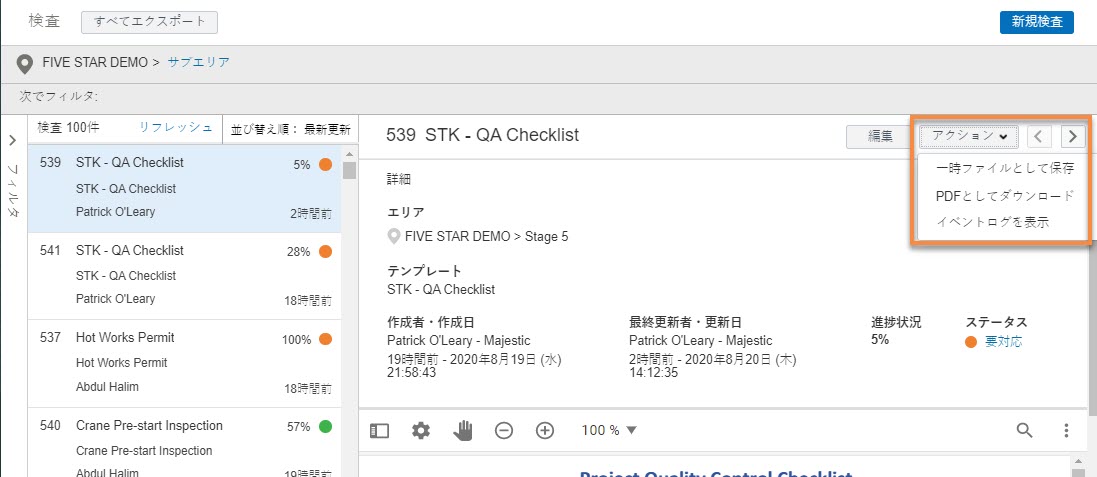
Task: Select the hand pan tool
Action: tap(463, 430)
